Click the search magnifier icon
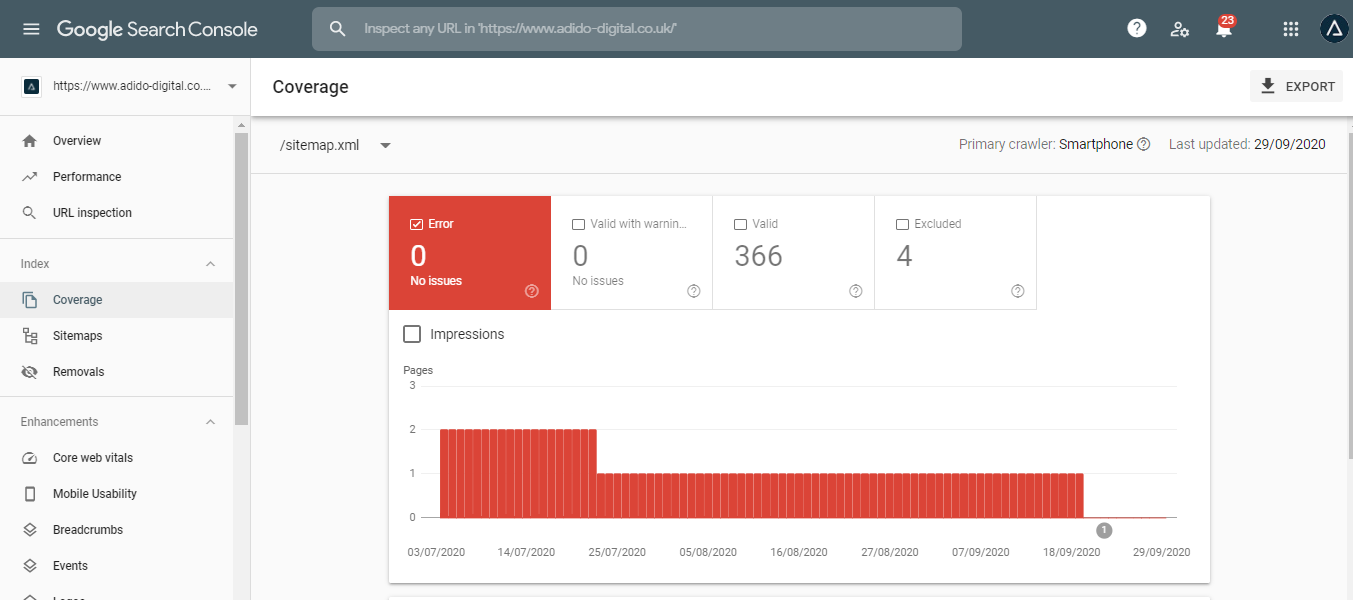 click(338, 29)
